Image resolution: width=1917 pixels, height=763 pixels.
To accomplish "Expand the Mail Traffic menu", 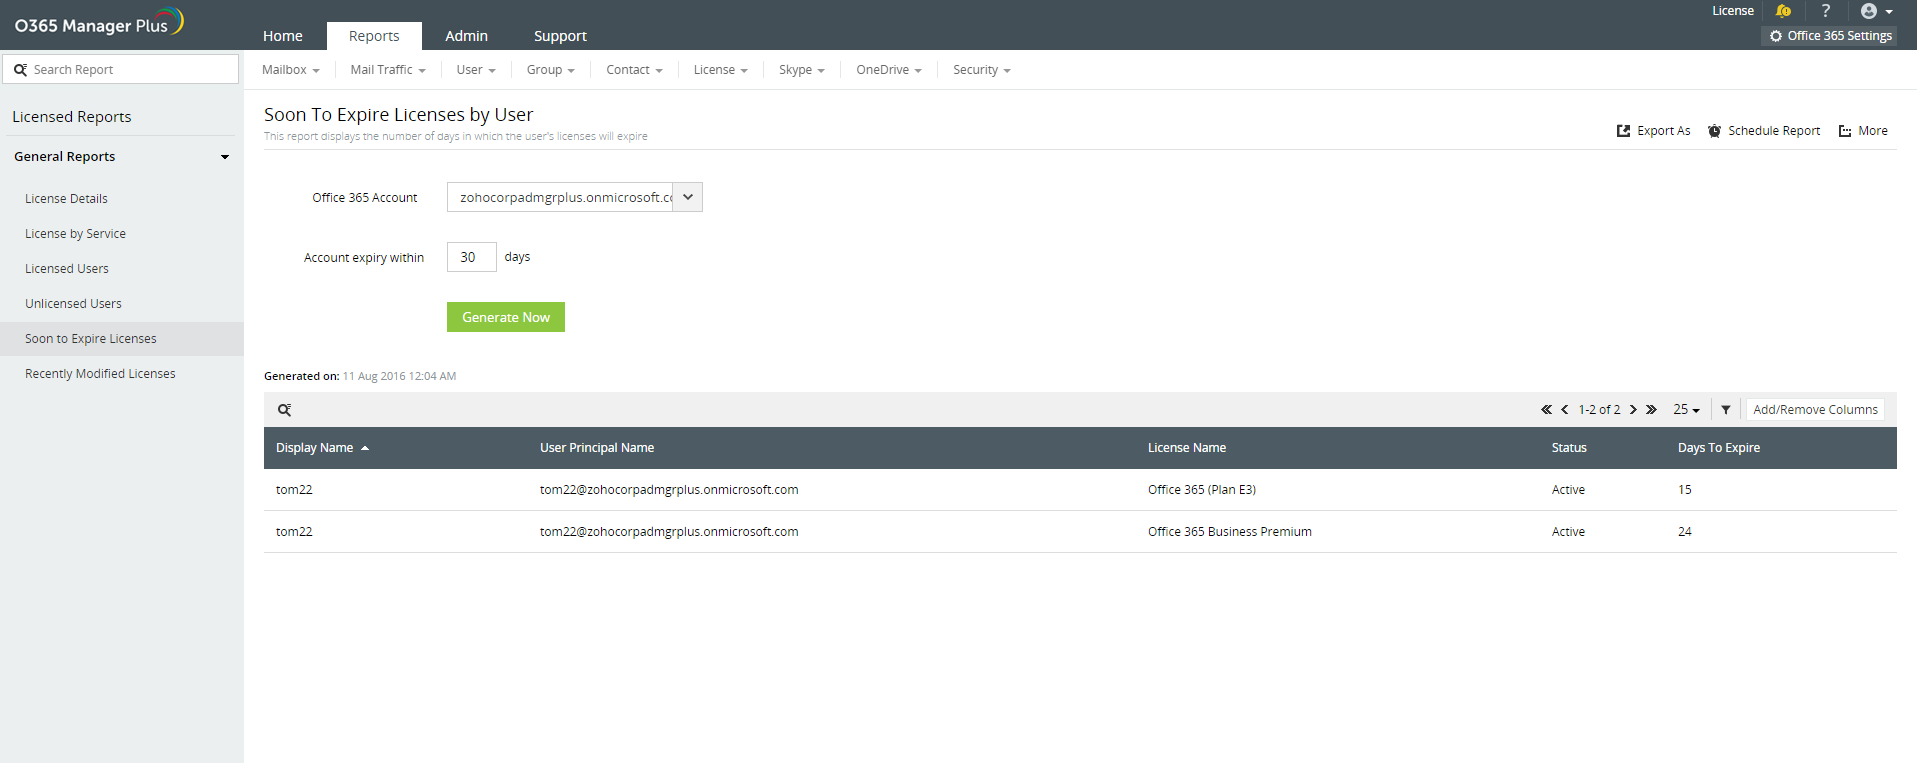I will [x=388, y=70].
